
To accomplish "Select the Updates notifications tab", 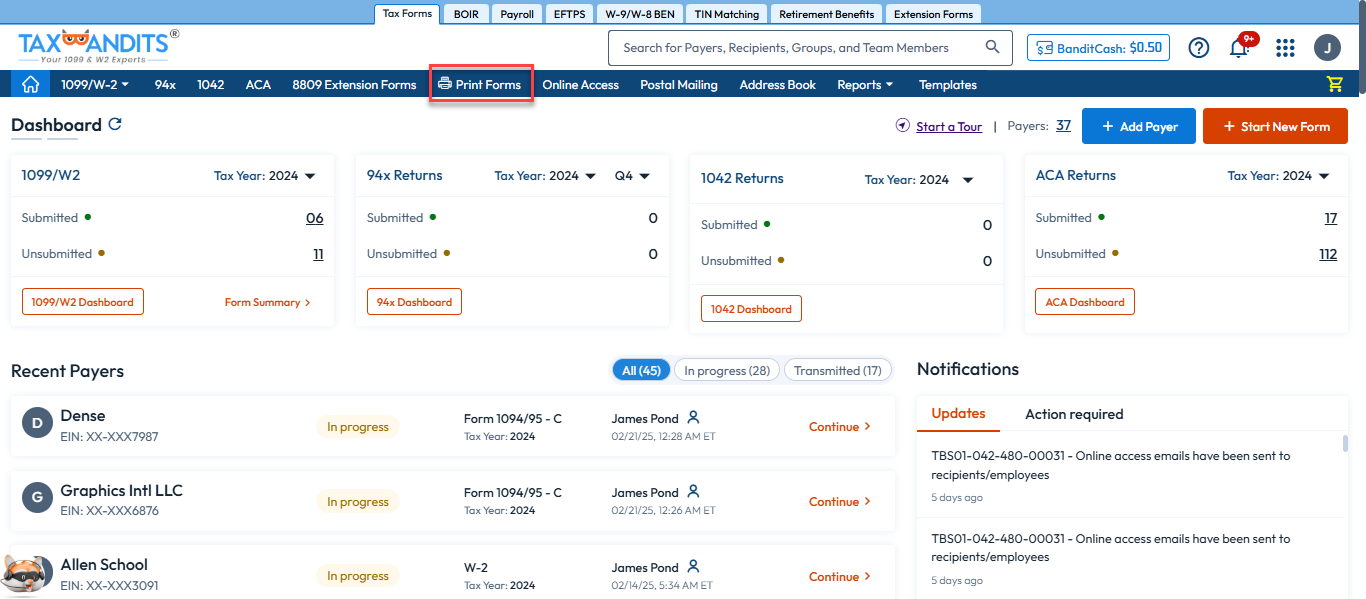I will pyautogui.click(x=958, y=413).
